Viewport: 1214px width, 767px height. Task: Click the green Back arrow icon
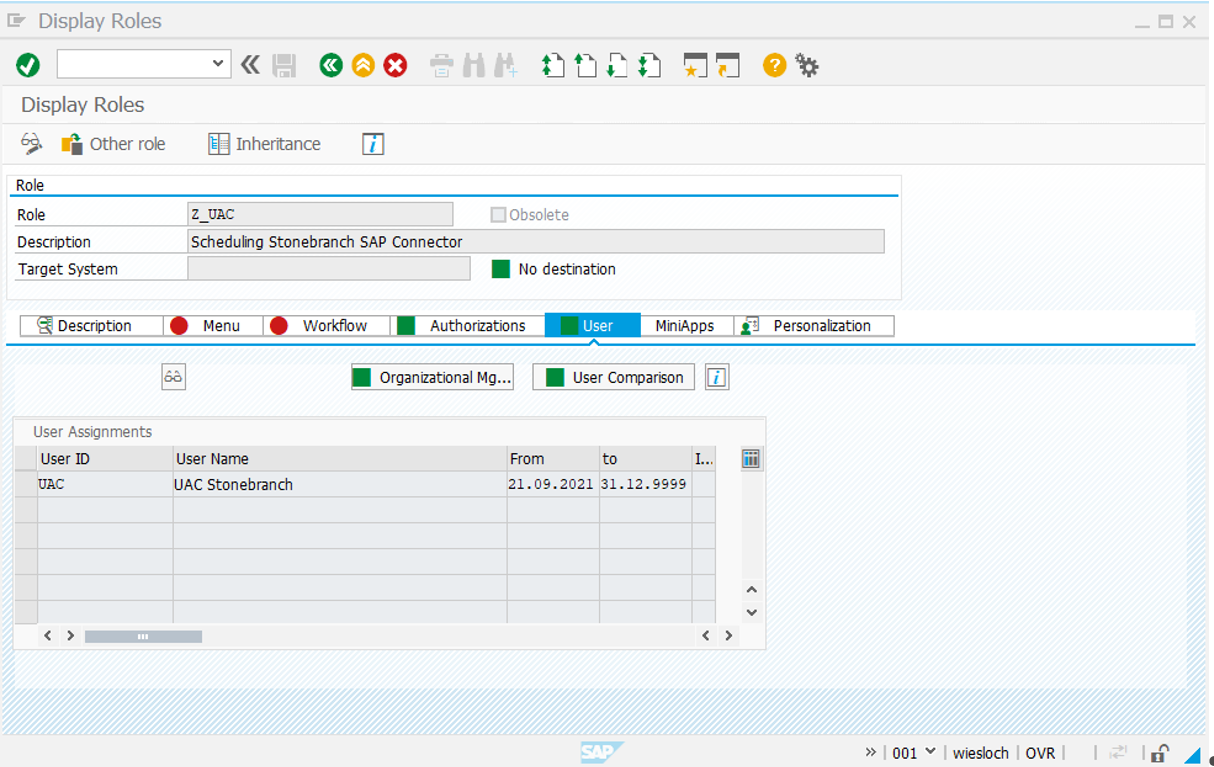point(331,66)
